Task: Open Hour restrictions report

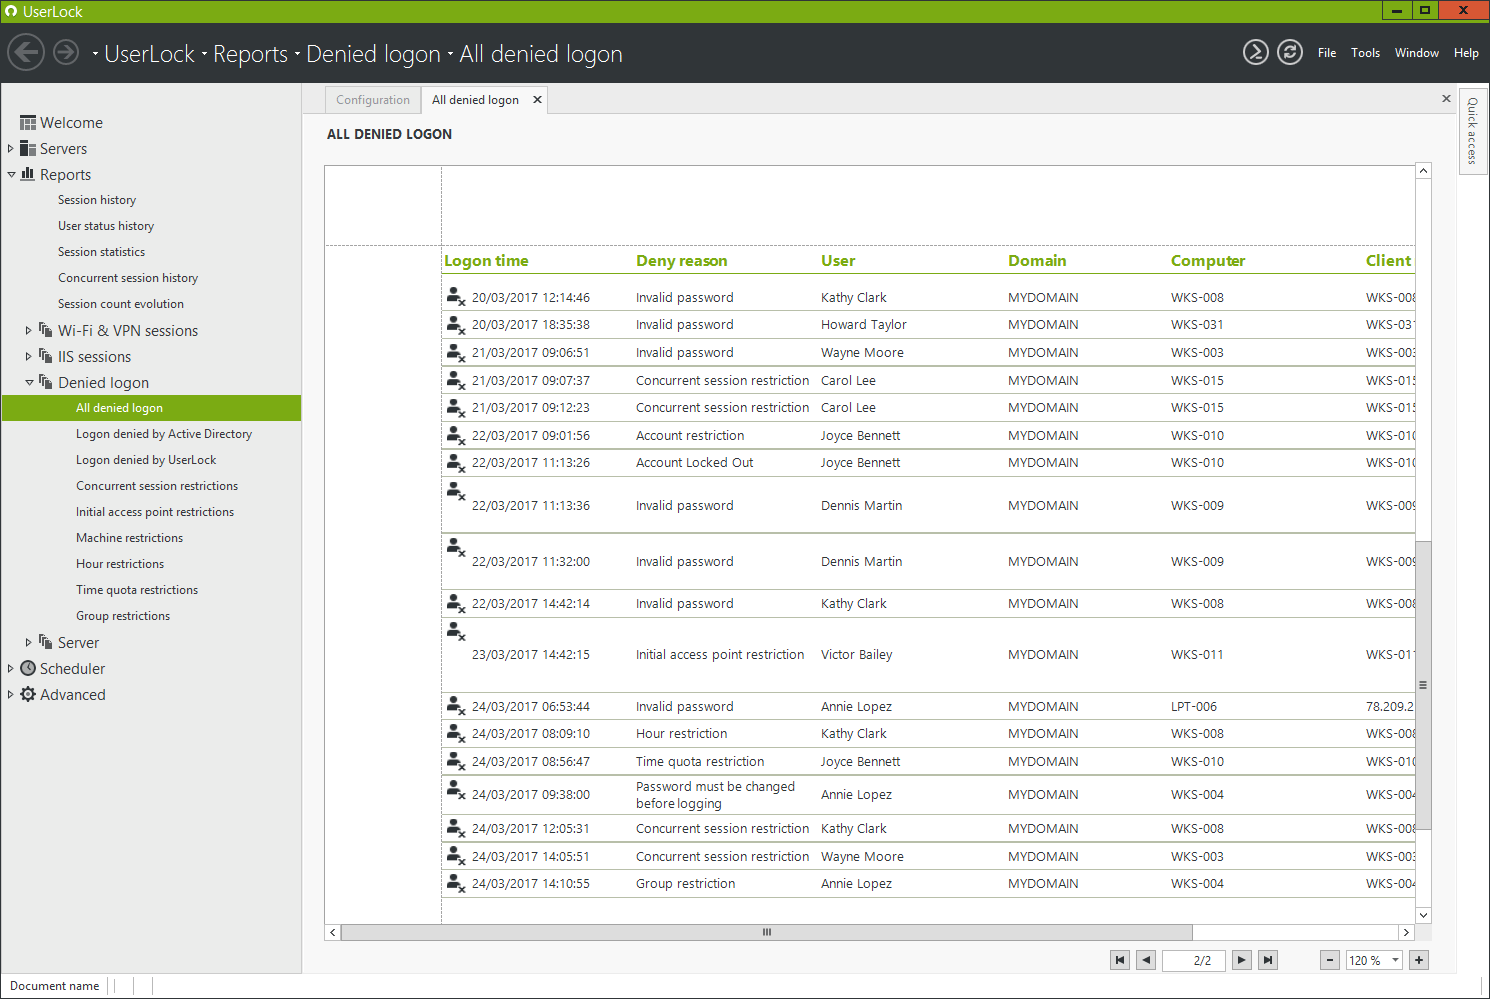Action: coord(120,564)
